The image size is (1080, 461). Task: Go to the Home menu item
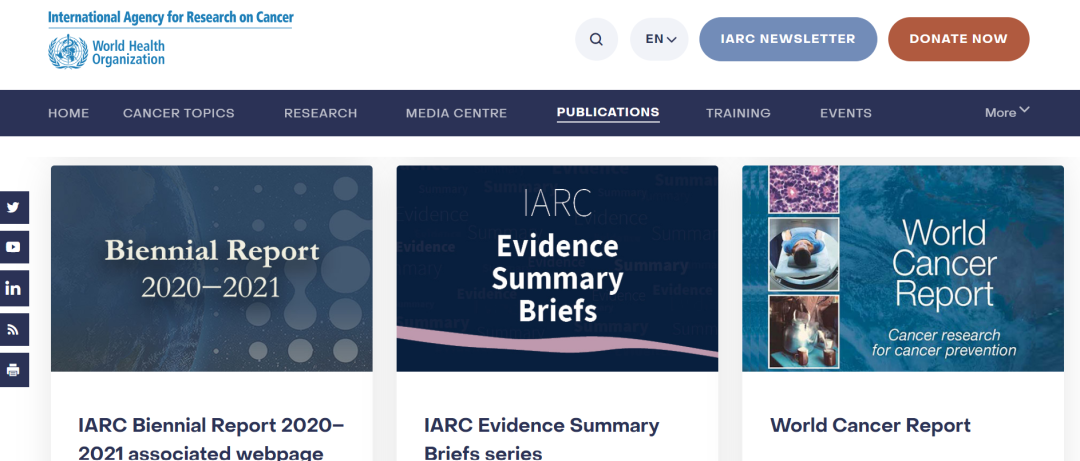click(x=68, y=113)
